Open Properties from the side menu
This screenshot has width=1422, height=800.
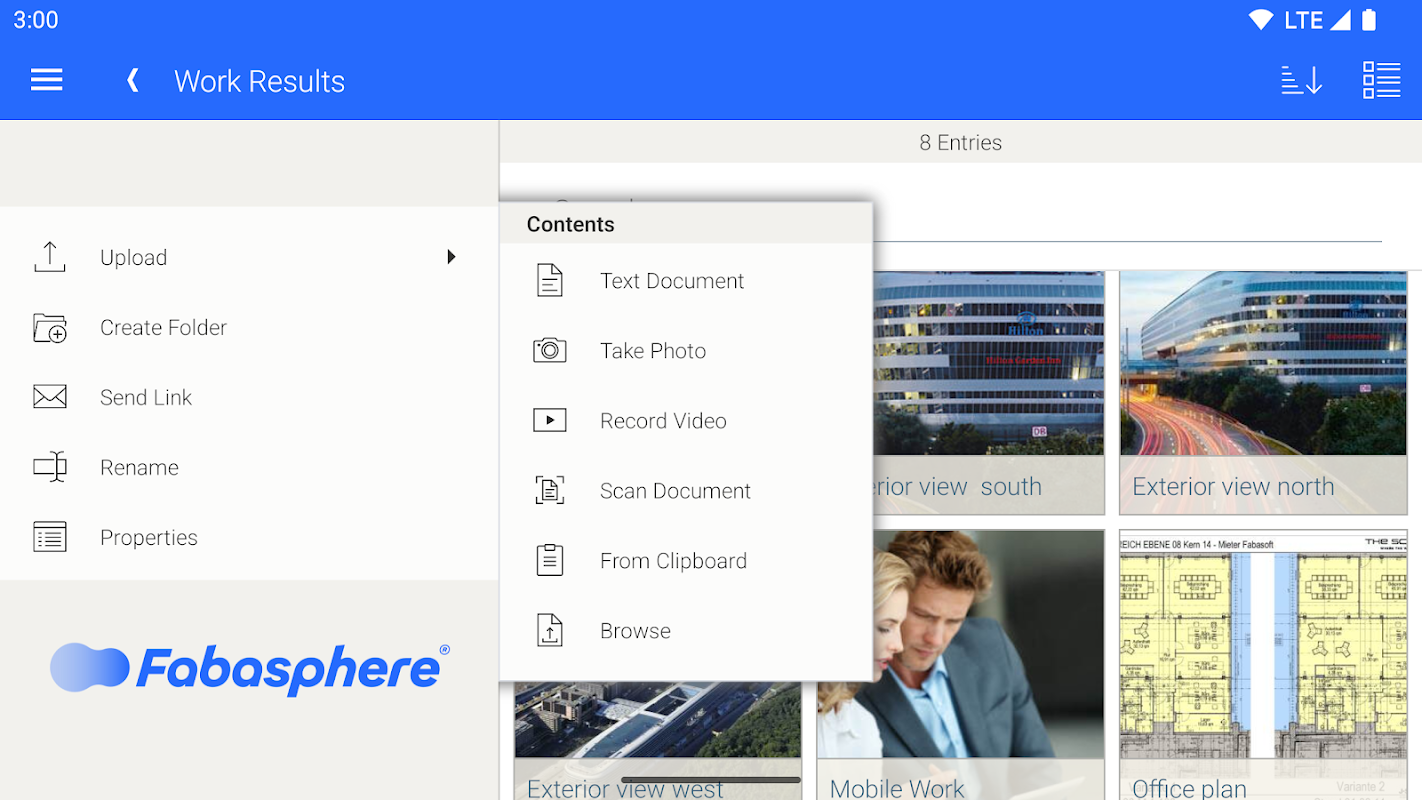coord(249,537)
